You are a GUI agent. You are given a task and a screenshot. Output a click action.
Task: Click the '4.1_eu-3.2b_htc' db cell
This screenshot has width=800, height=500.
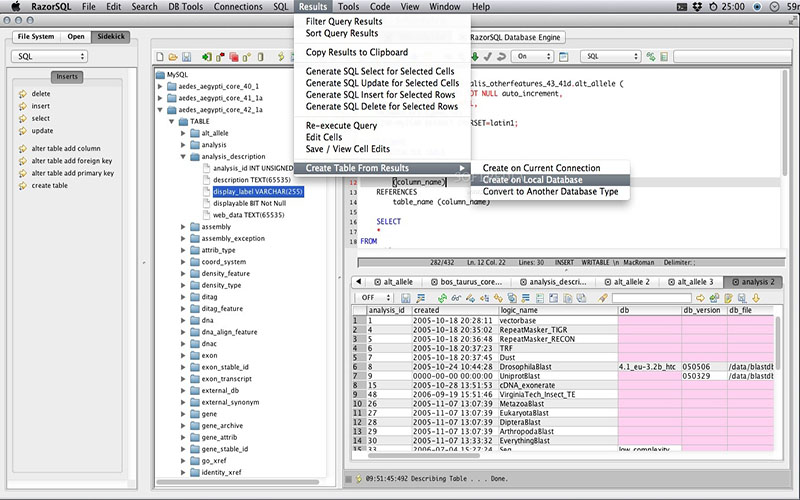[x=649, y=367]
